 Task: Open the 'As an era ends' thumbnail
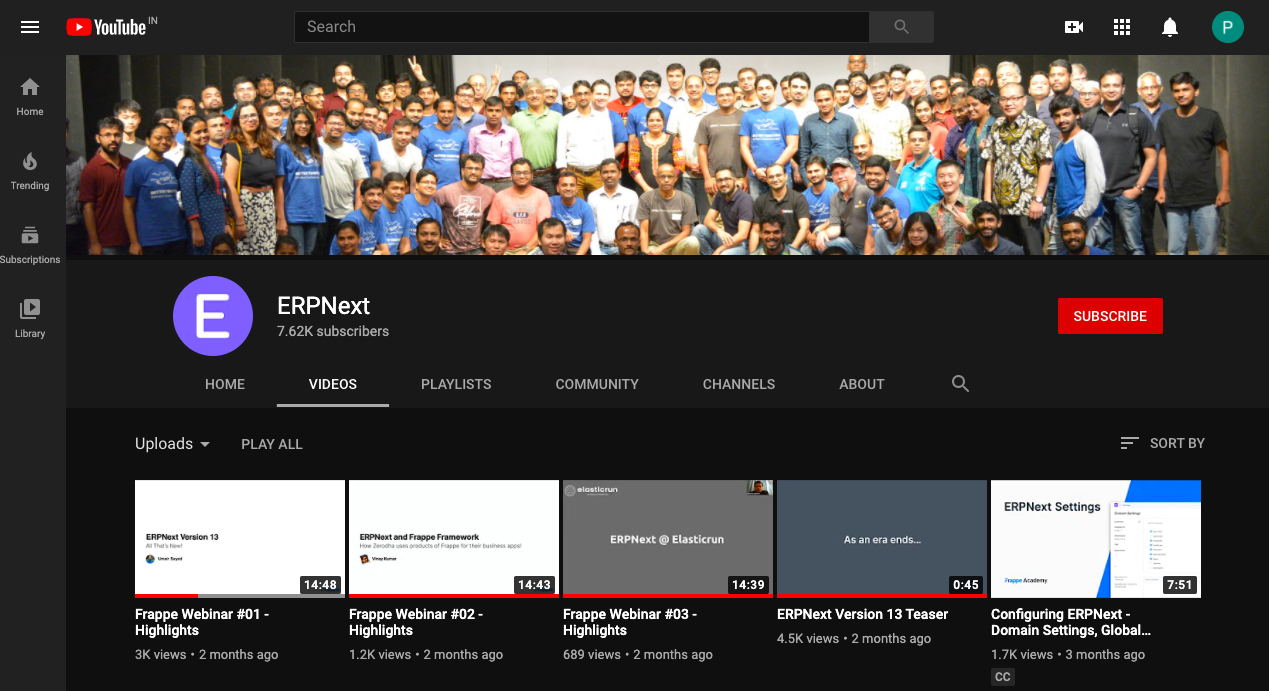[882, 539]
